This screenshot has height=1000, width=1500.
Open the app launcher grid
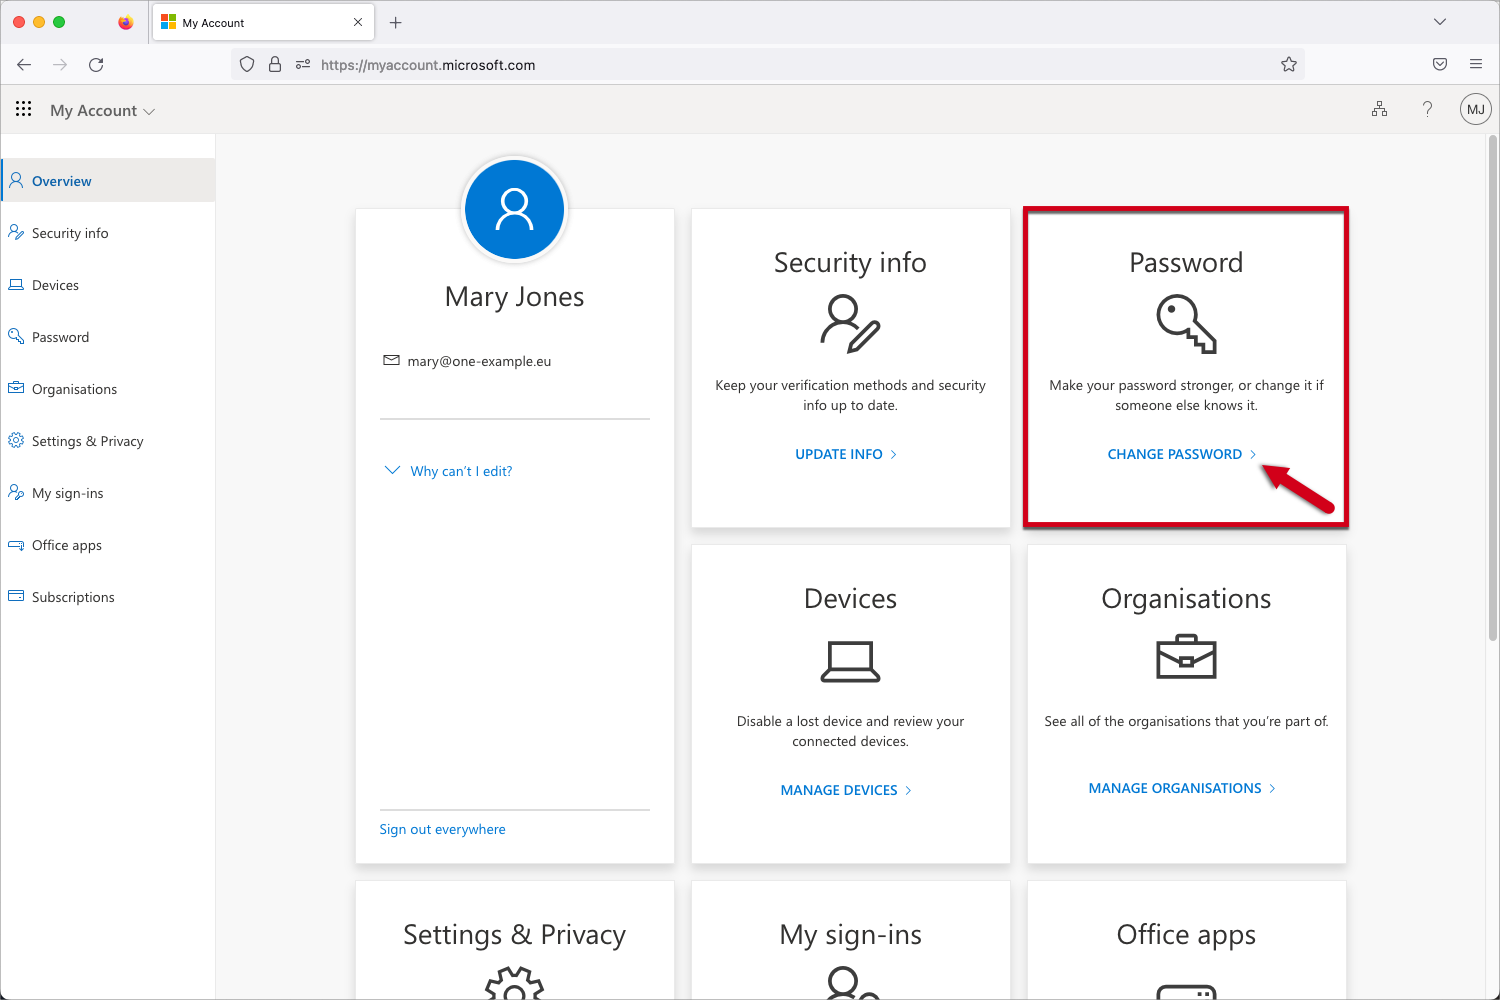click(x=23, y=109)
